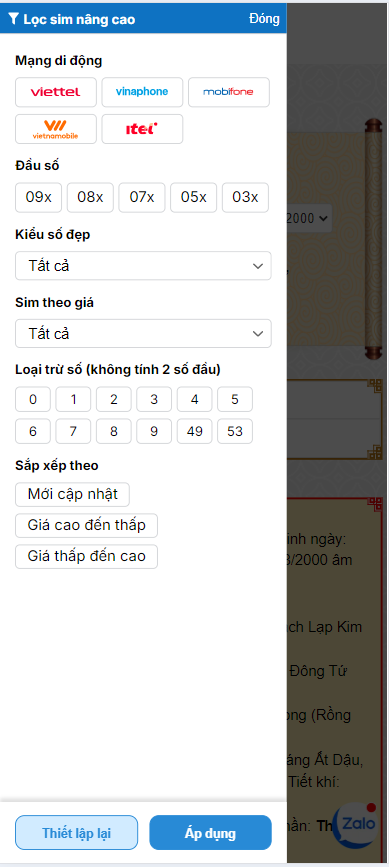Sort by Mới cập nhật
This screenshot has width=389, height=867.
(x=72, y=494)
